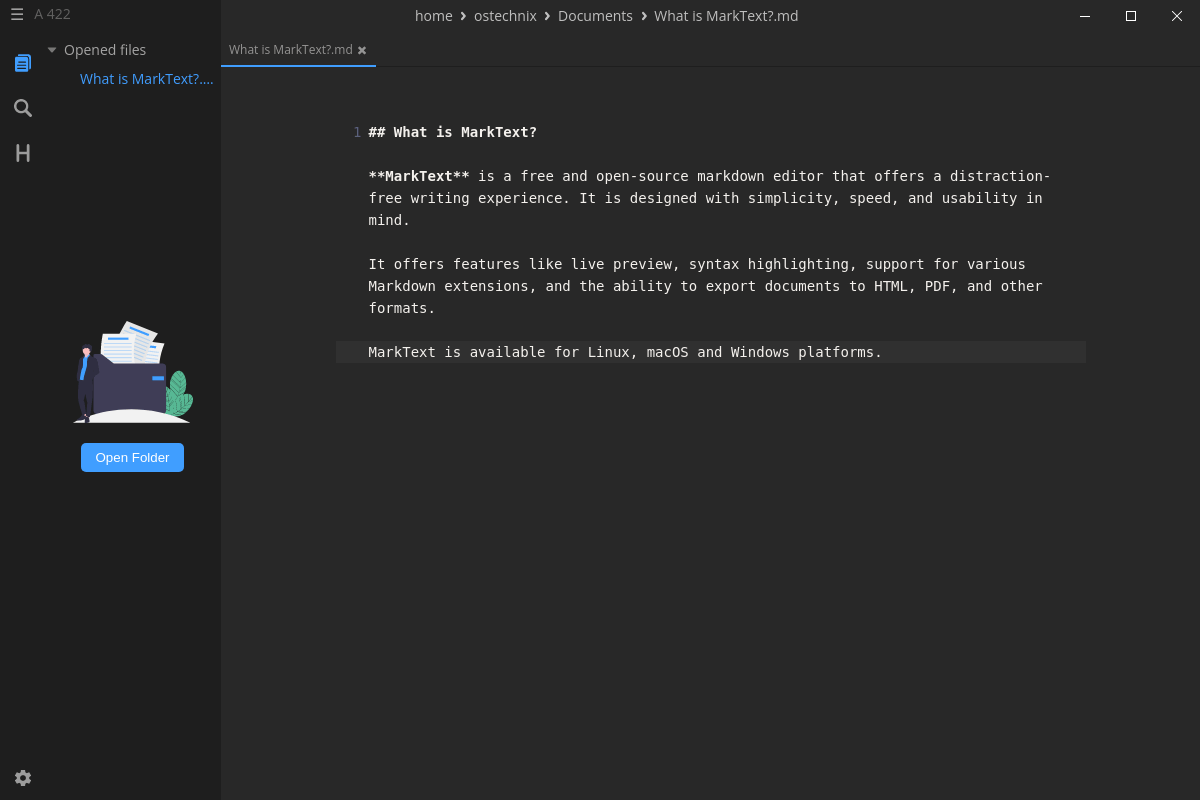The width and height of the screenshot is (1200, 800).
Task: Click the folder illustration in the sidebar
Action: (x=132, y=373)
